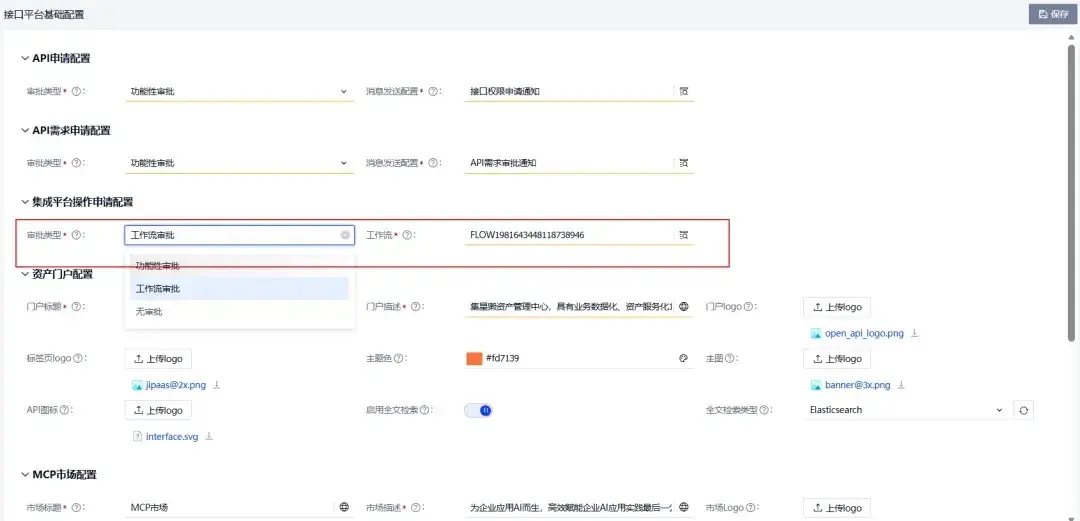
Task: Click the 保存 save button
Action: [1052, 14]
